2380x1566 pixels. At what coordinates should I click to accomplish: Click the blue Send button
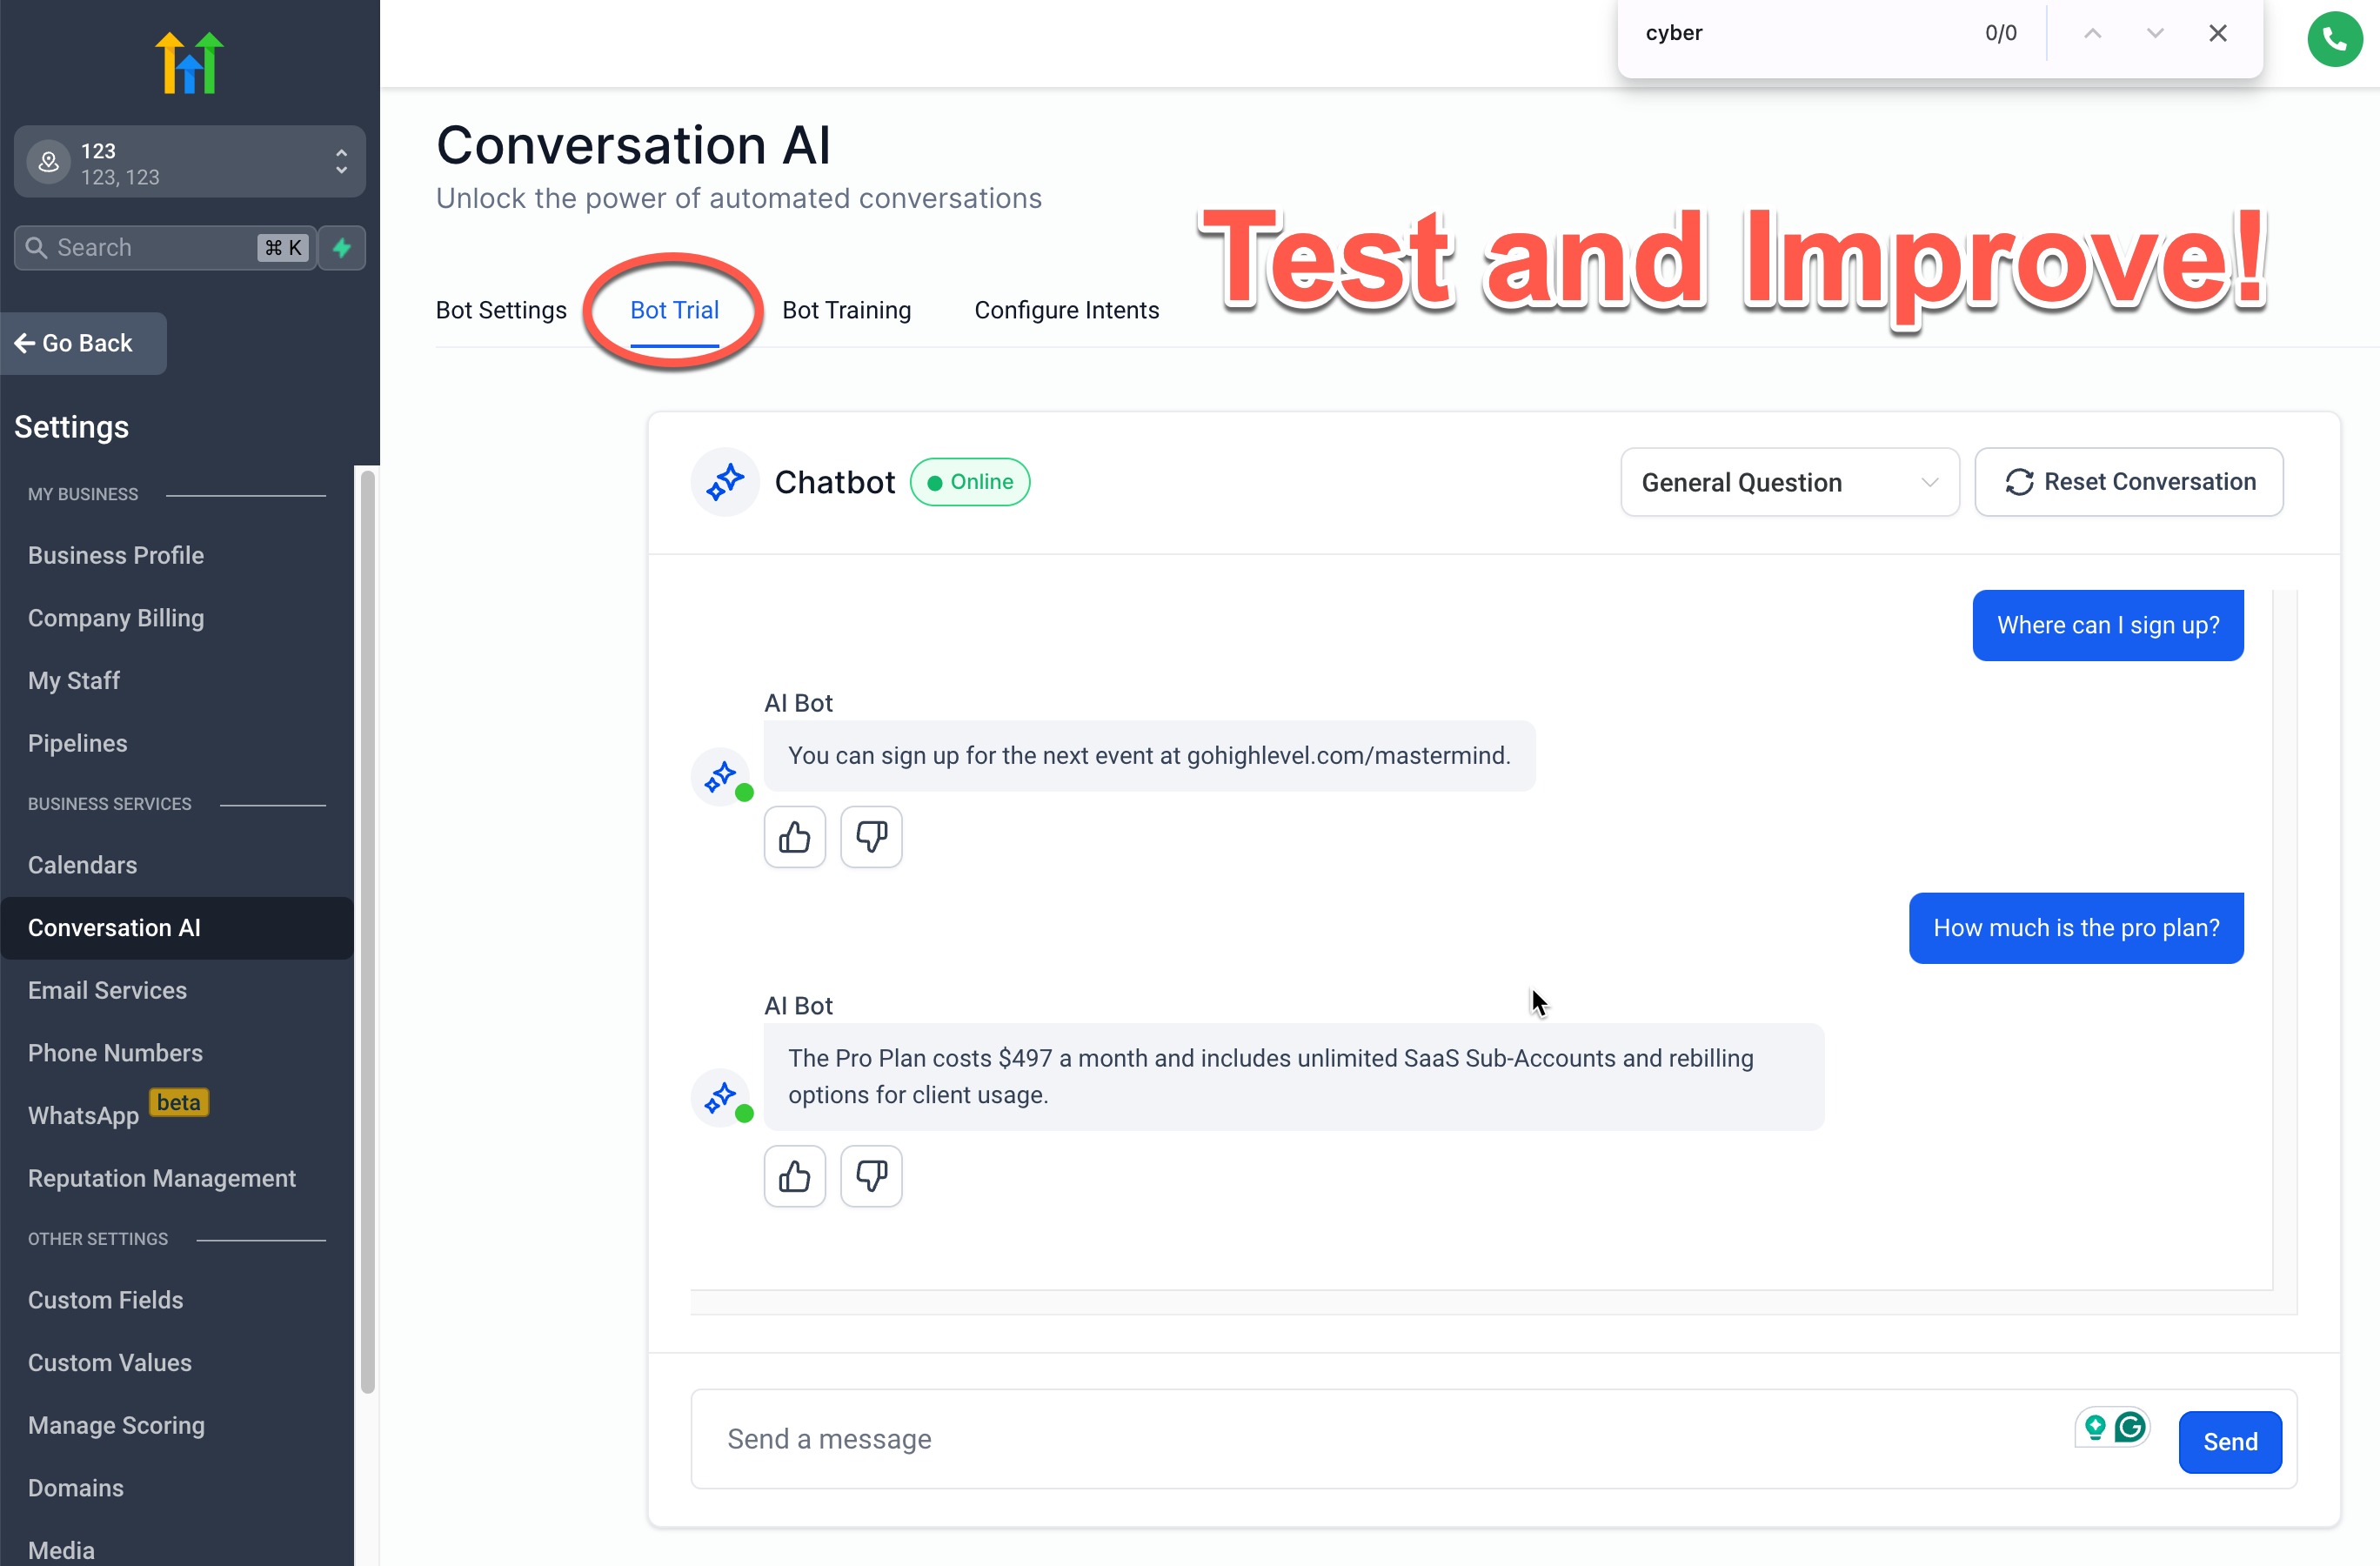click(2229, 1441)
